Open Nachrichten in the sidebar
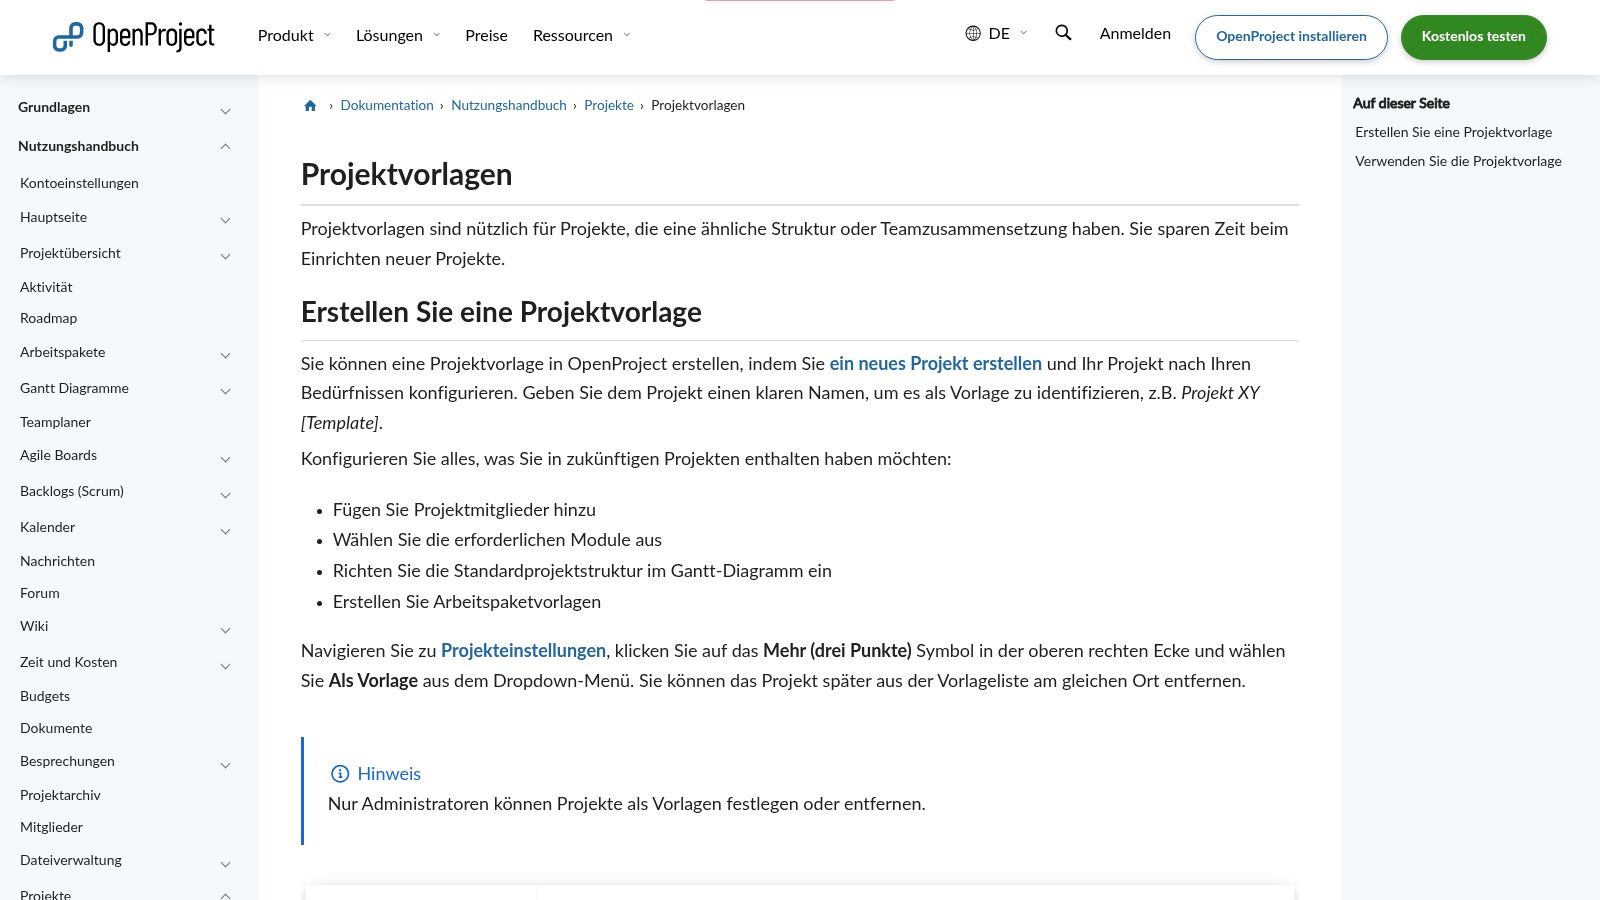 click(x=57, y=561)
